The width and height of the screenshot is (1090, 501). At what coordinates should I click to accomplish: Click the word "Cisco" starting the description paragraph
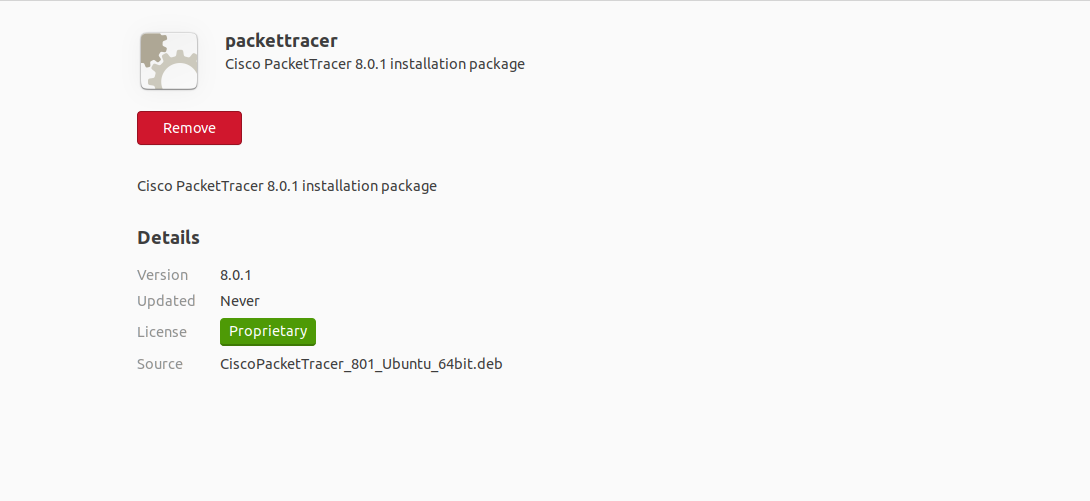[154, 186]
